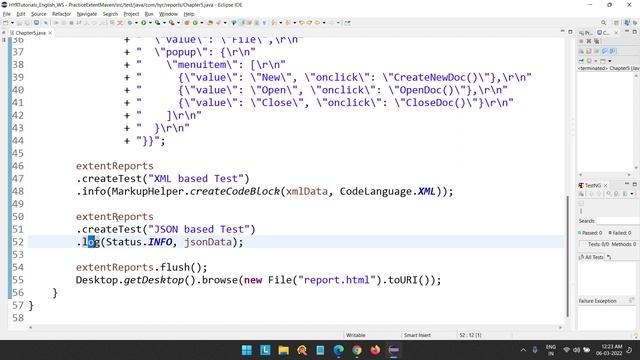Expand the external tools dropdown arrow
The image size is (640, 360).
(178, 22)
